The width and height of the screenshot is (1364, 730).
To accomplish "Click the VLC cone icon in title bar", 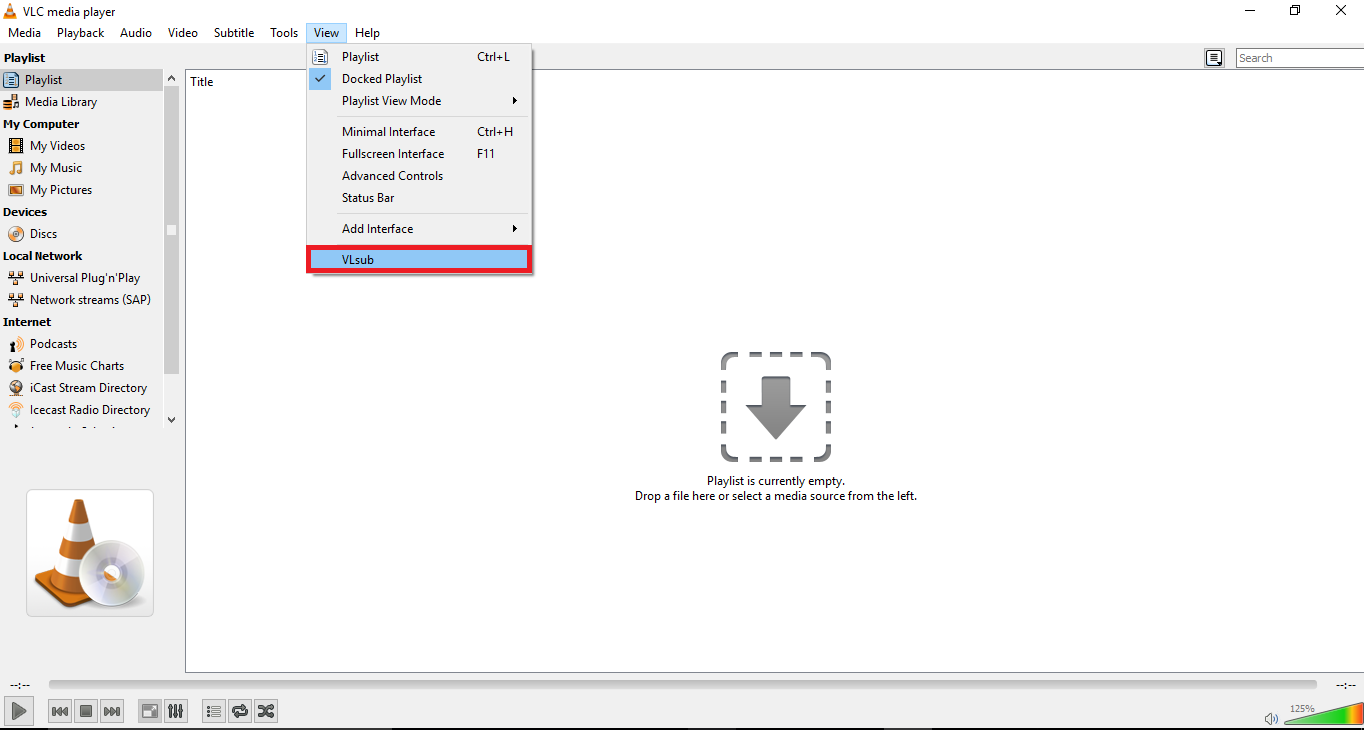I will (10, 11).
